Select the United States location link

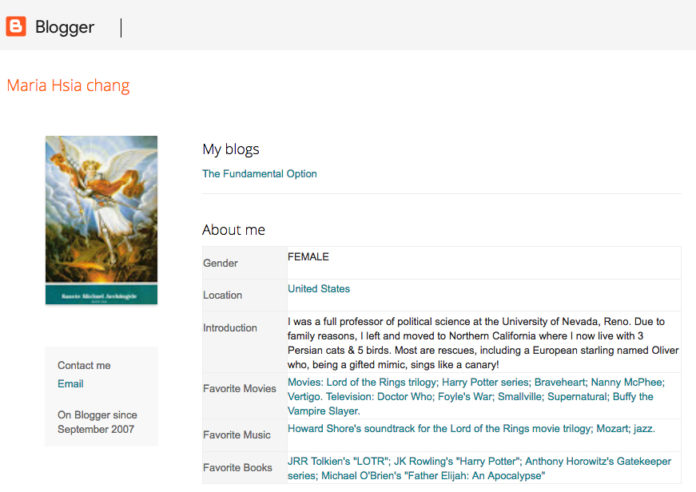click(318, 289)
